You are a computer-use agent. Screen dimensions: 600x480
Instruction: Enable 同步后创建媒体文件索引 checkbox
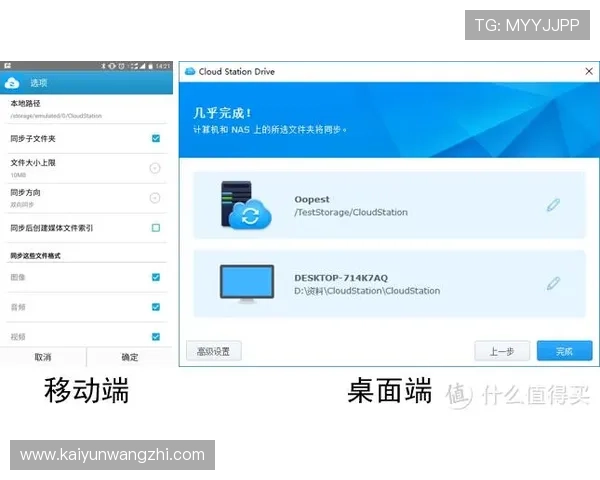(x=156, y=228)
